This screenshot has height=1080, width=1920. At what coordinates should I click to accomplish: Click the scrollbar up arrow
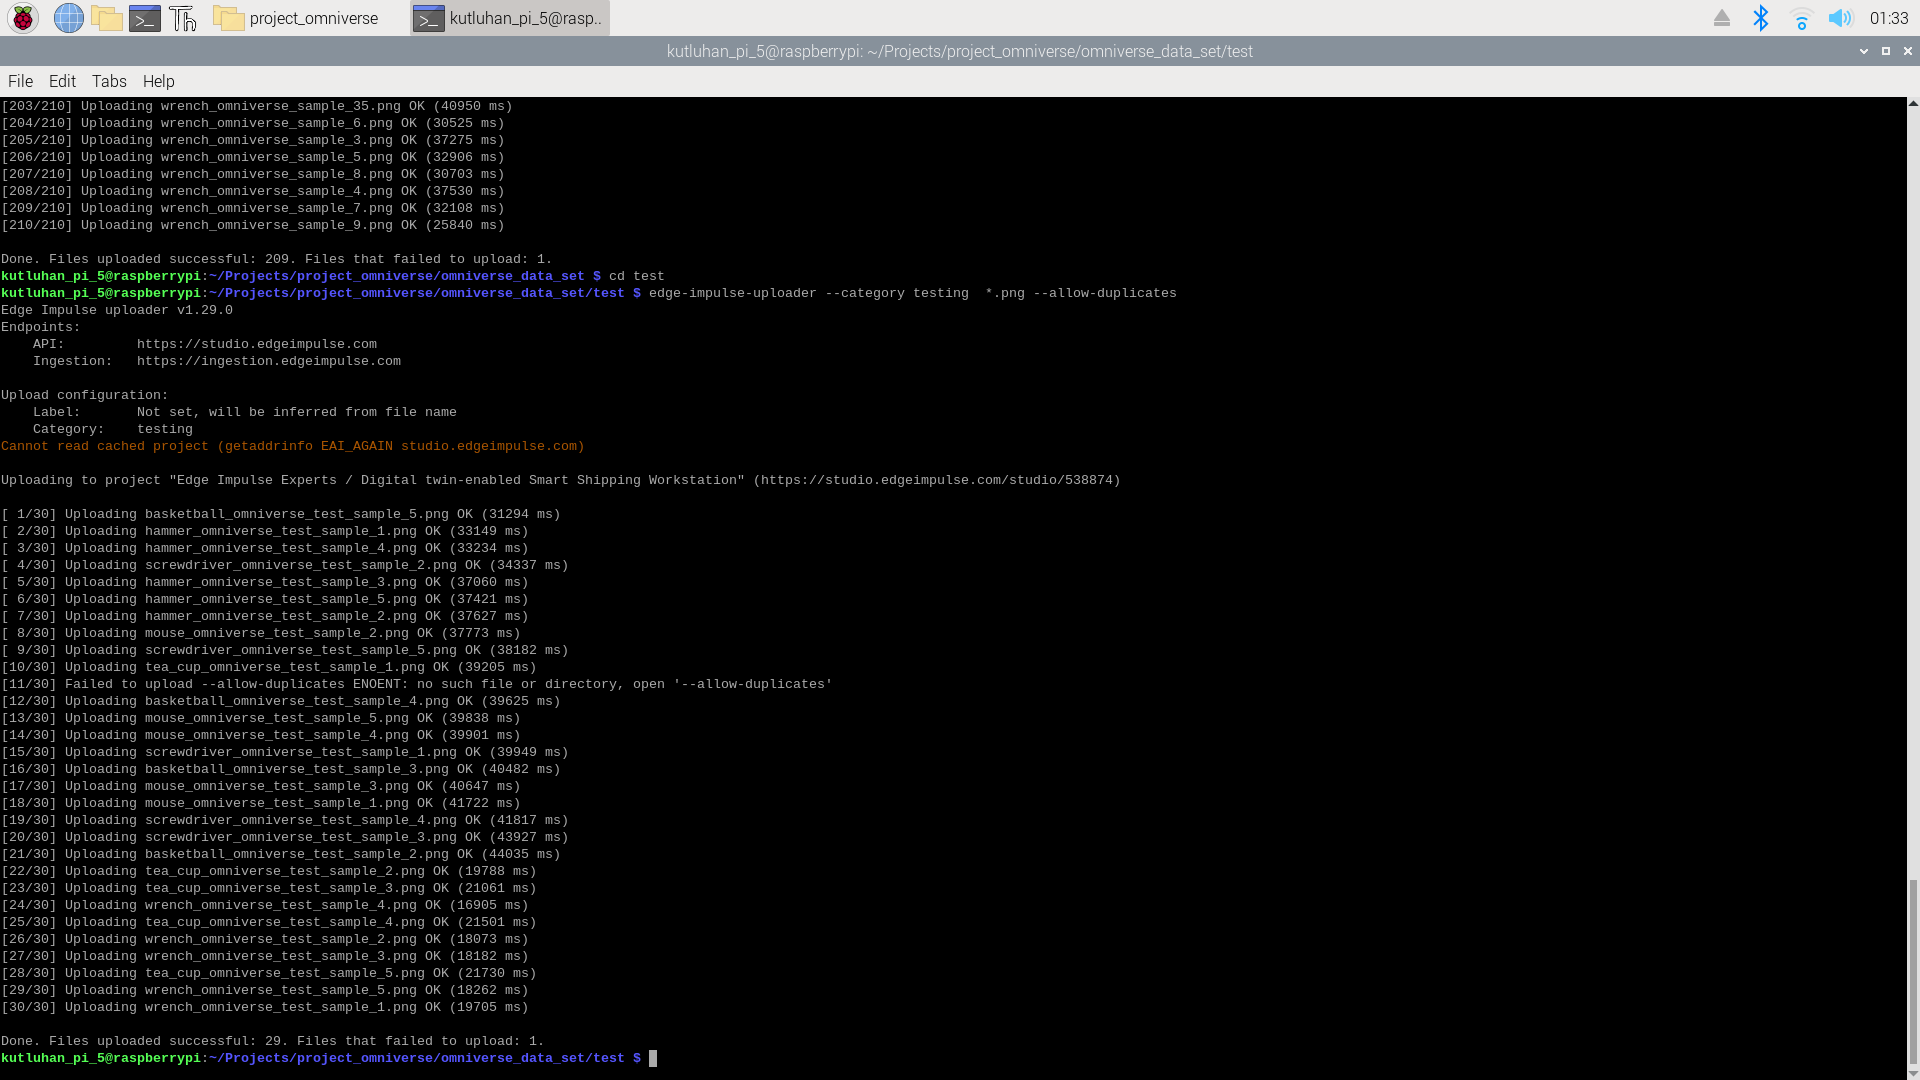coord(1913,103)
